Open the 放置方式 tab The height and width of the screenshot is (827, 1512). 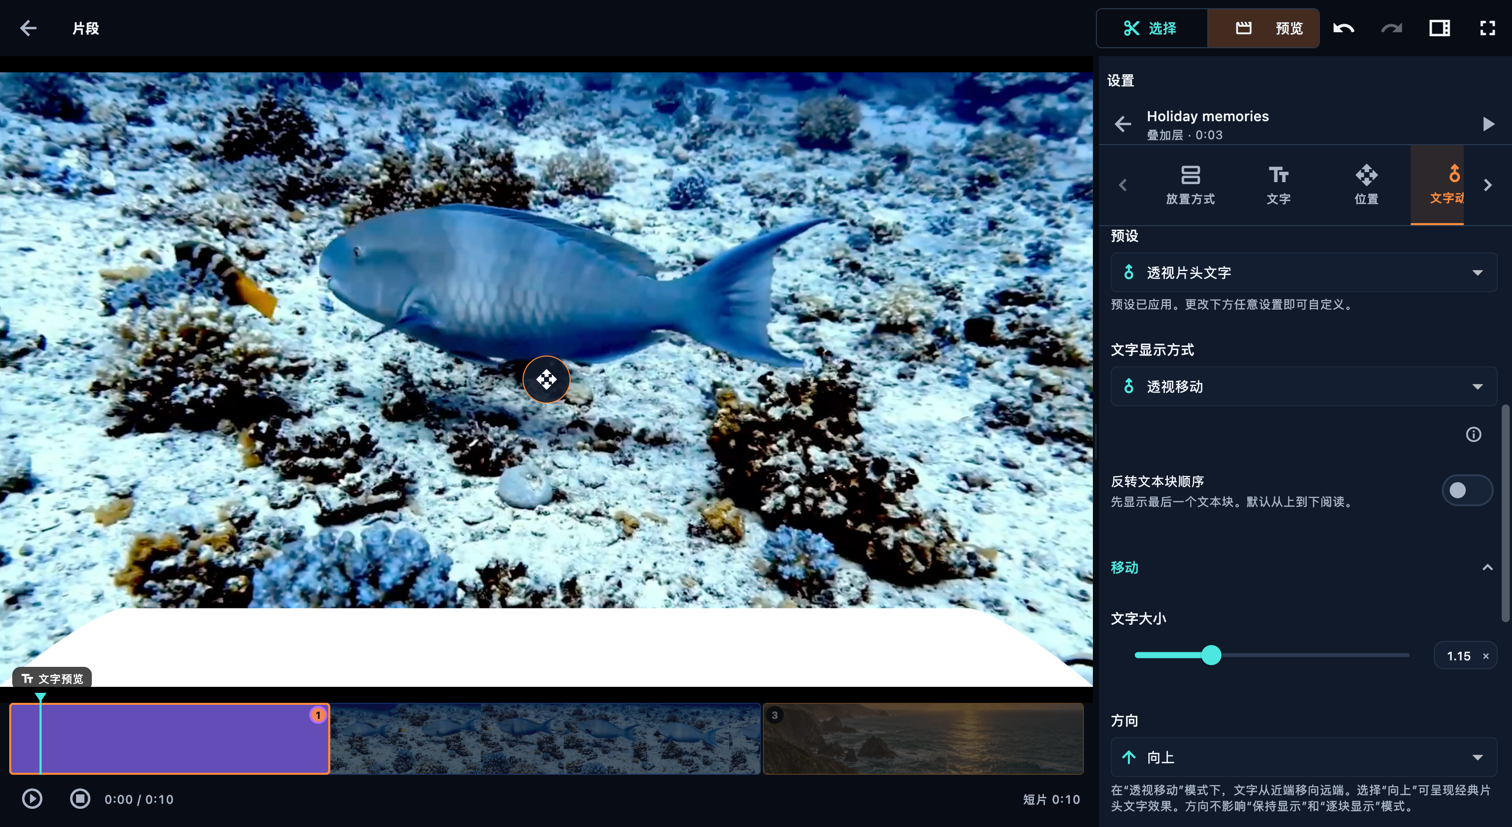pyautogui.click(x=1190, y=185)
